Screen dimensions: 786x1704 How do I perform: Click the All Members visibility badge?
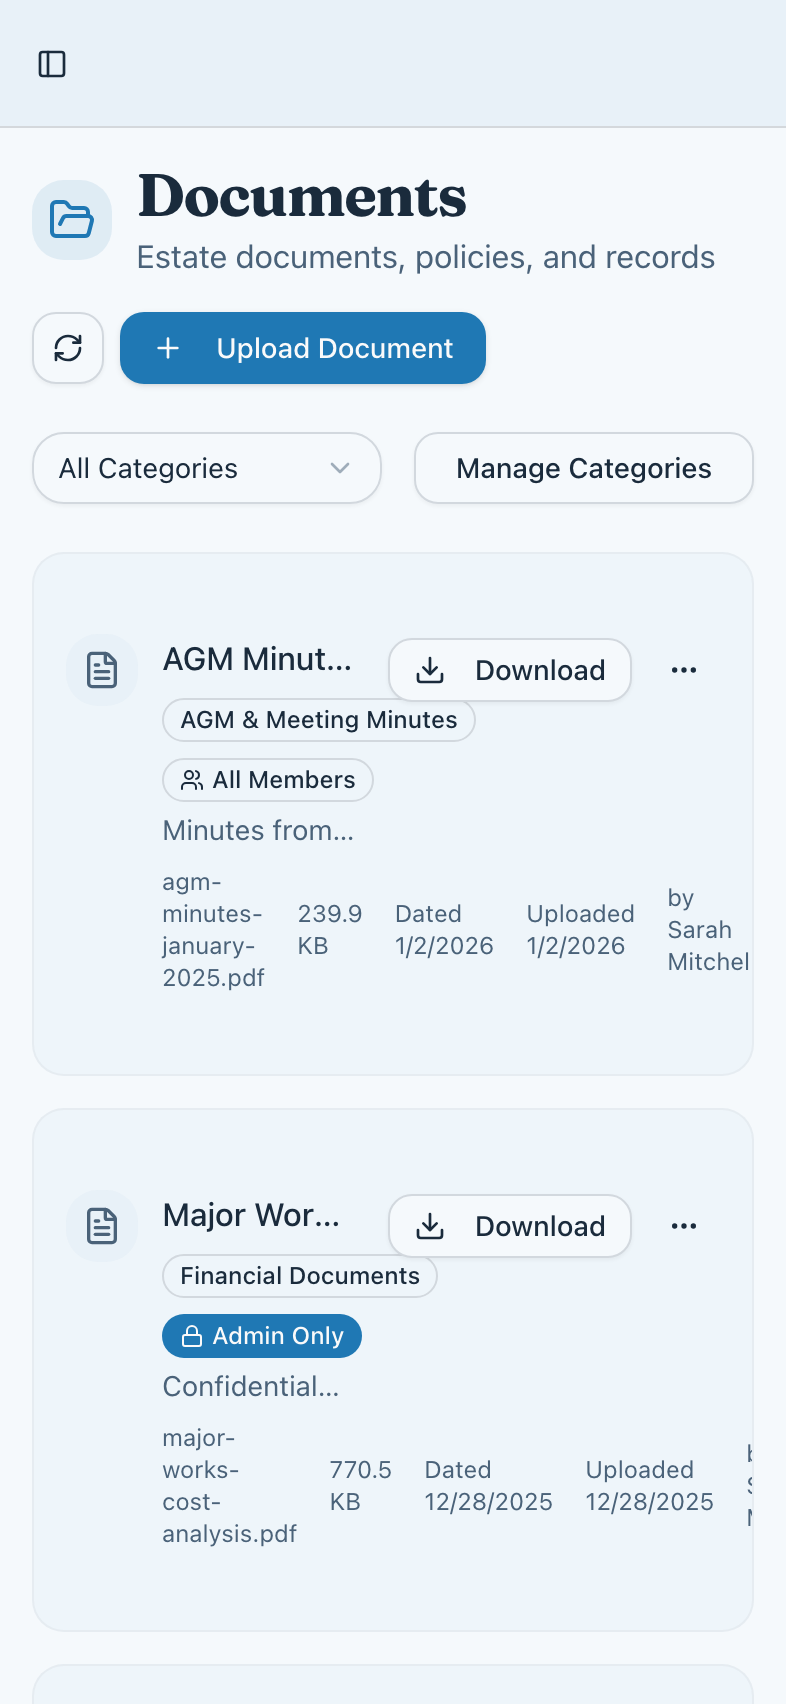pos(268,780)
